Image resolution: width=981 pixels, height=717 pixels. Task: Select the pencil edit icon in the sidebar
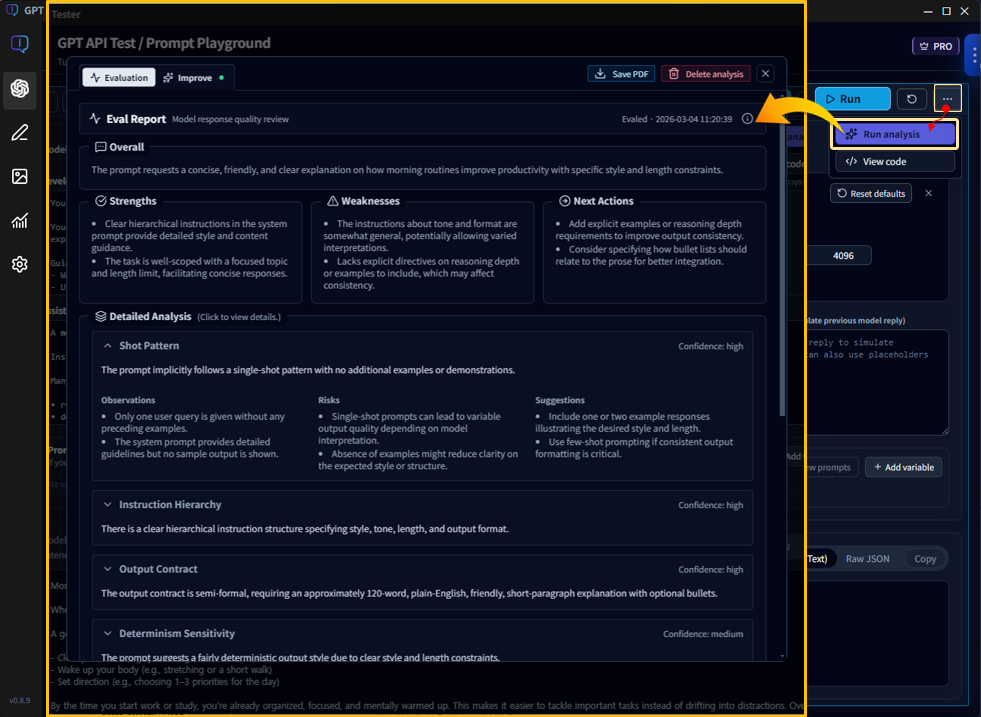click(20, 132)
